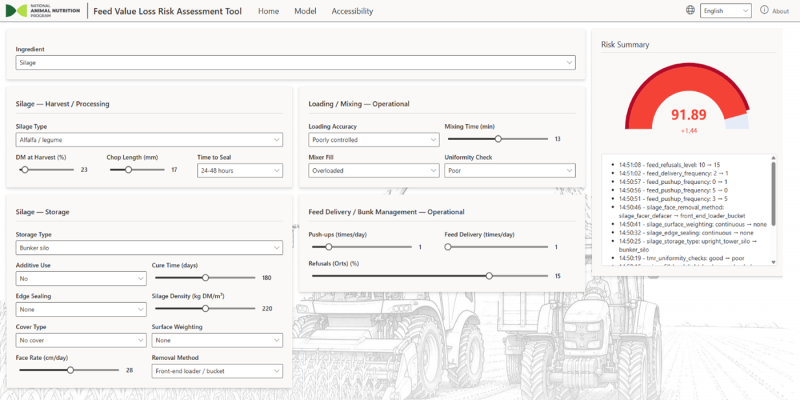Expand the Ingredient dropdown showing Silage
The height and width of the screenshot is (400, 800).
(x=295, y=62)
